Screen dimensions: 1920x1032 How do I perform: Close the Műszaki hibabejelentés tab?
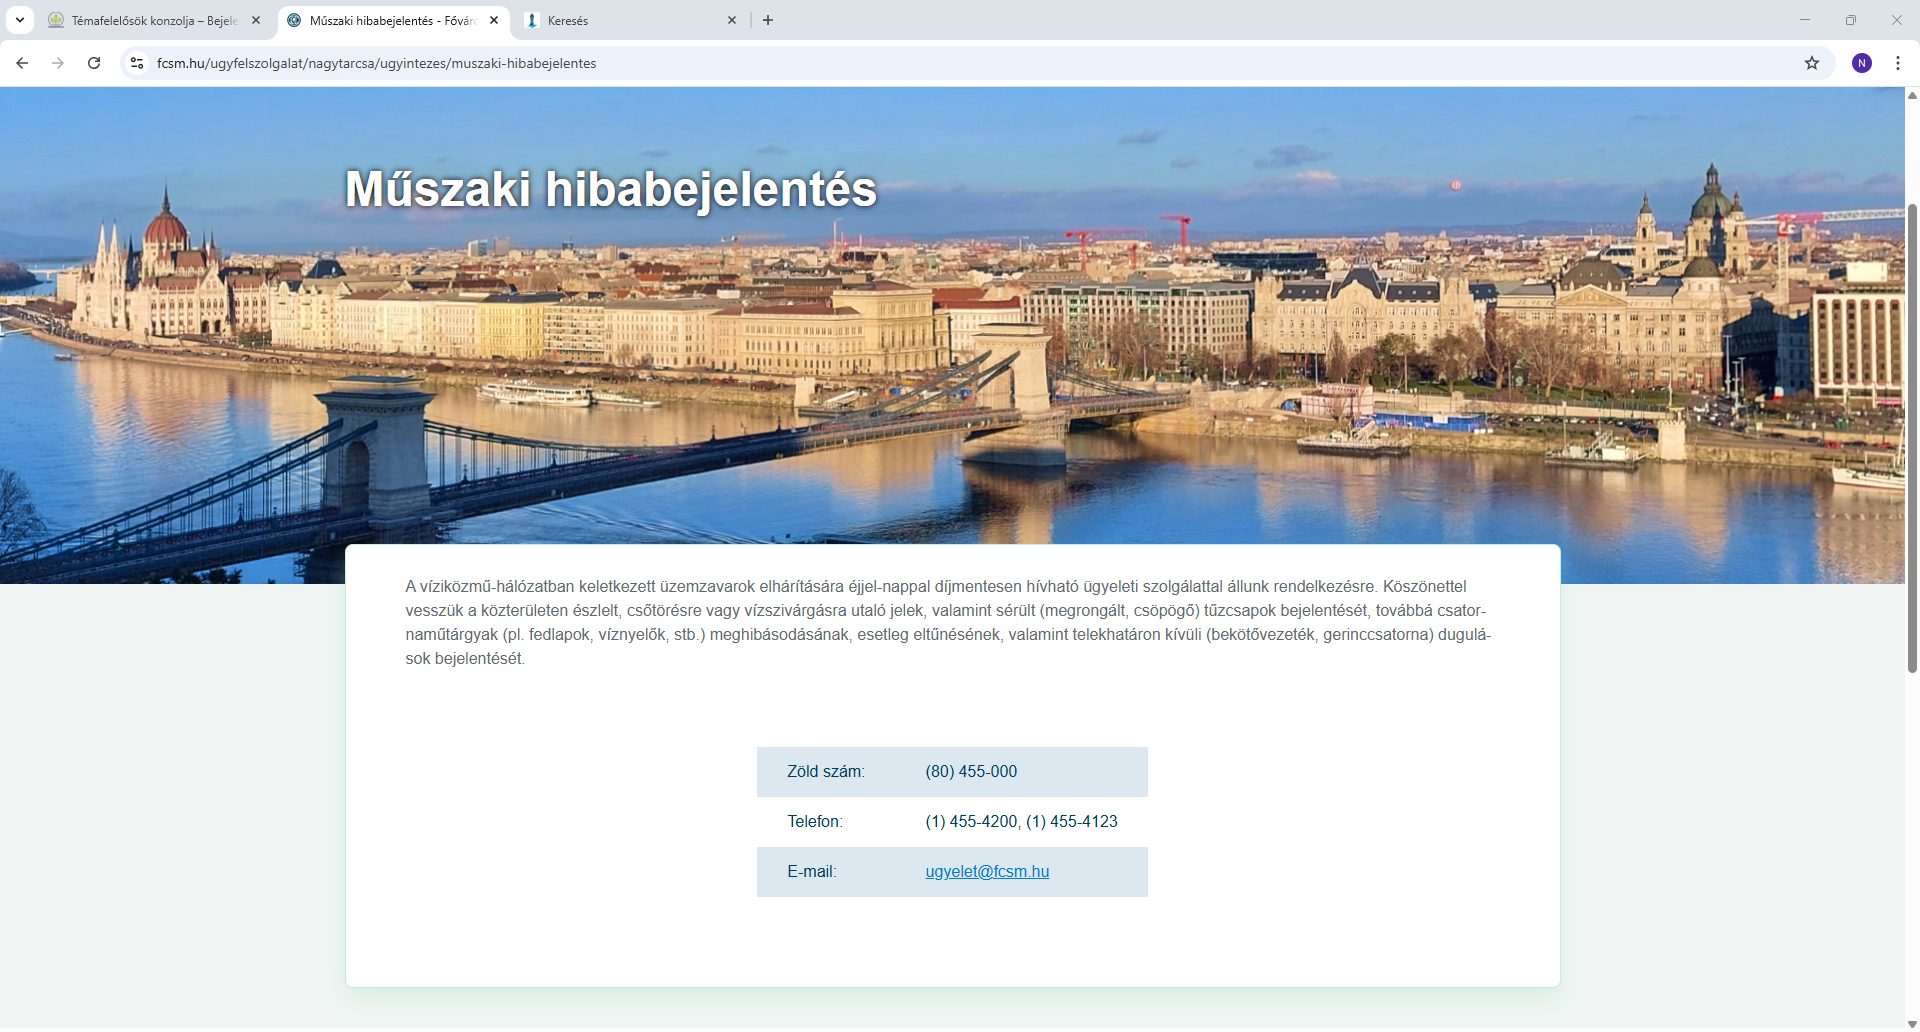pyautogui.click(x=494, y=20)
